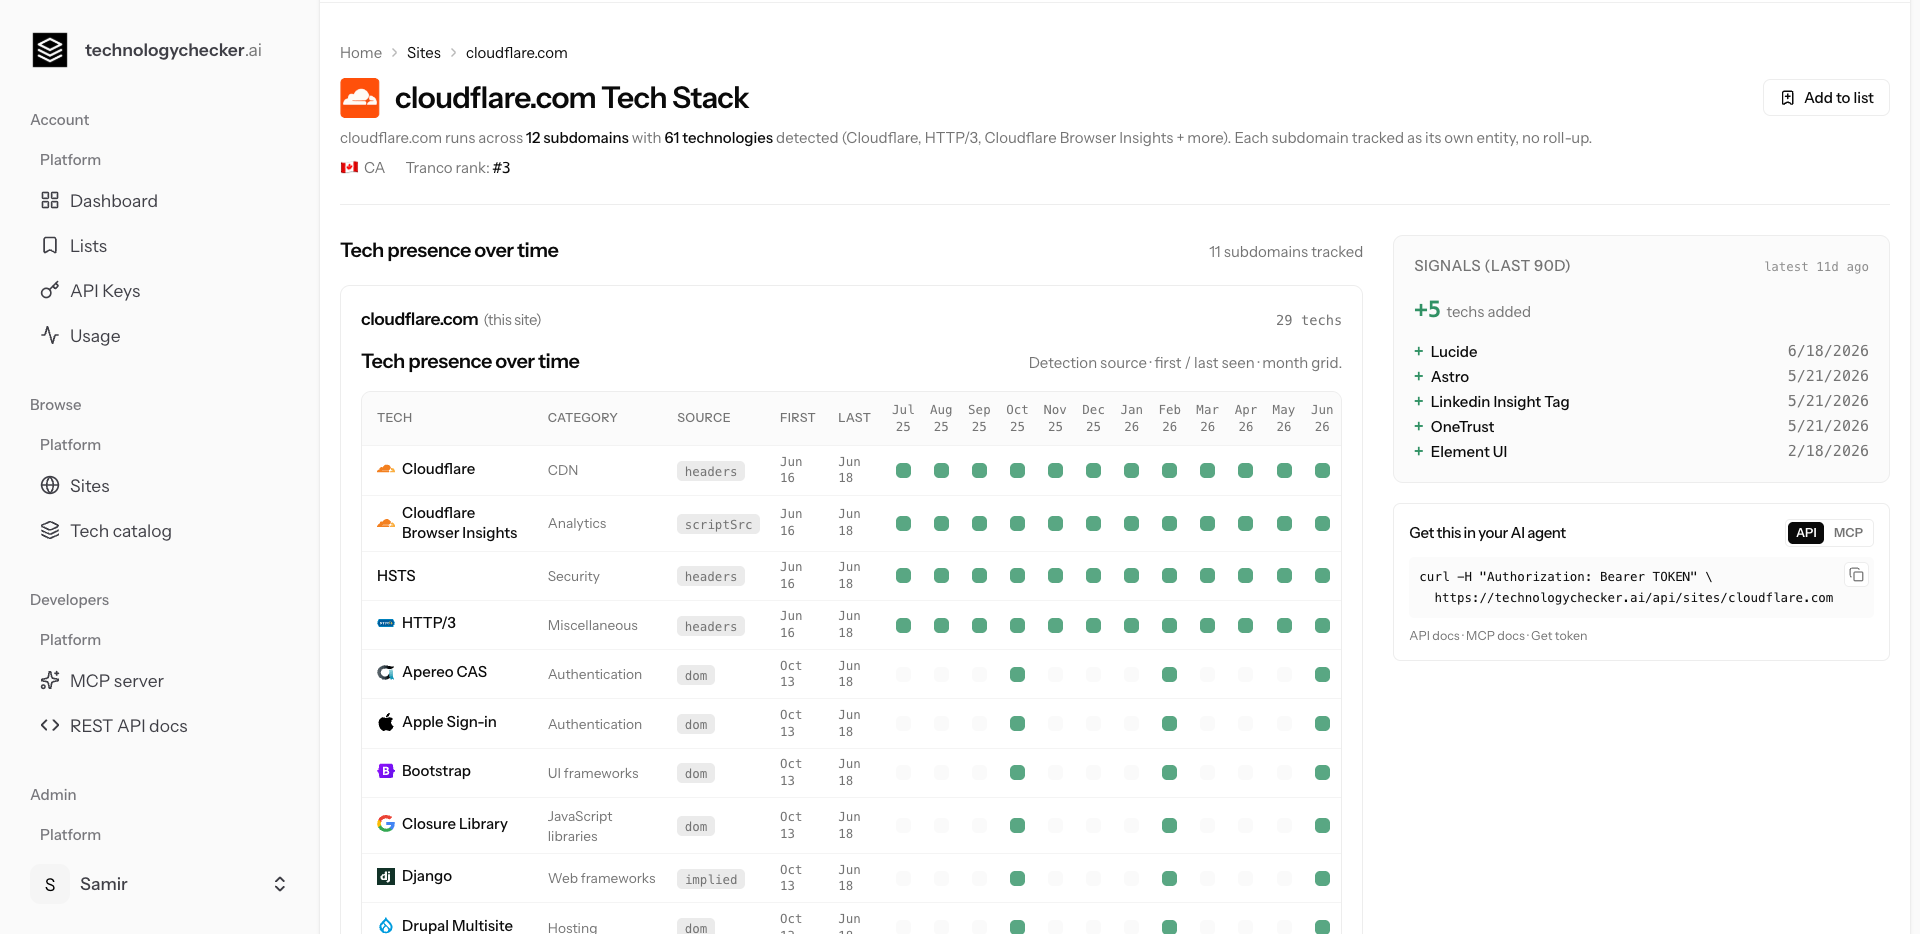Open MCP server sparkle icon
1920x934 pixels.
click(50, 680)
